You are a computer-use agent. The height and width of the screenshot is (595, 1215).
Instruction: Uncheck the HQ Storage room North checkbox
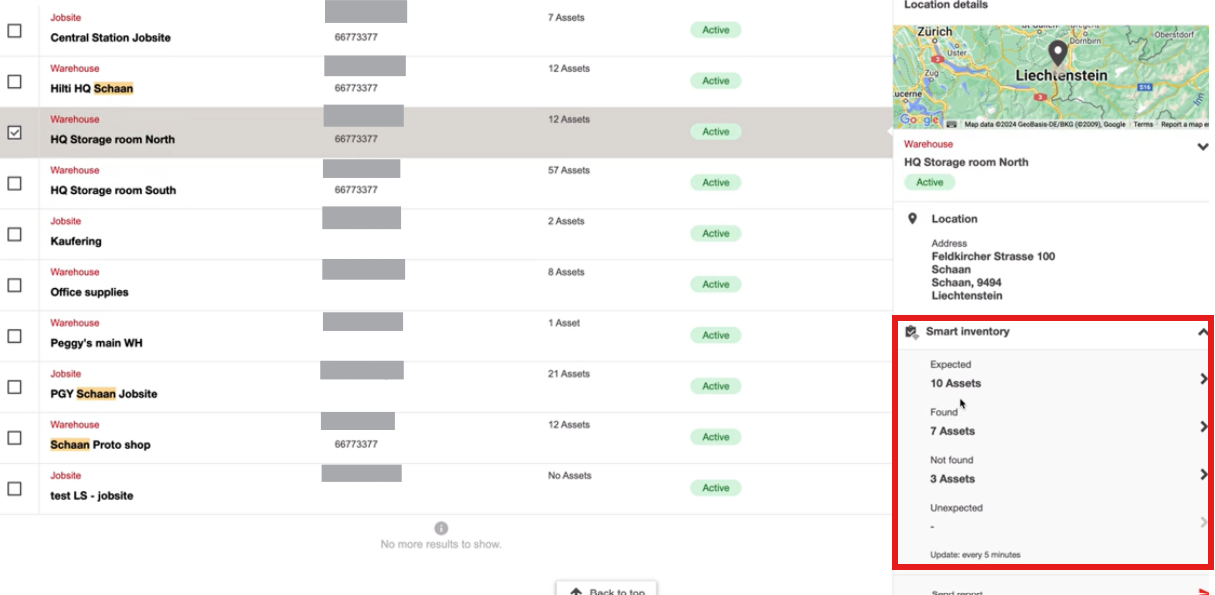[x=15, y=132]
